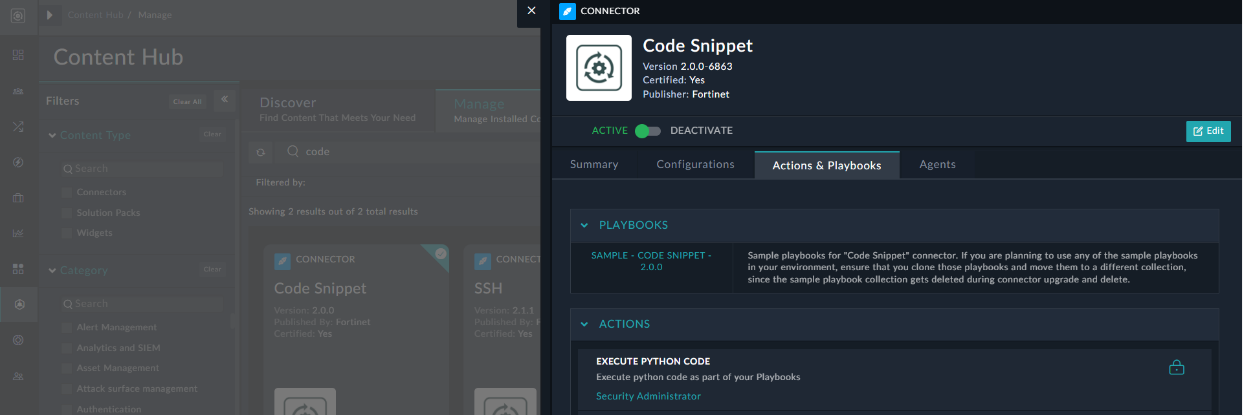Click the blue connector badge in panel header

pyautogui.click(x=568, y=11)
